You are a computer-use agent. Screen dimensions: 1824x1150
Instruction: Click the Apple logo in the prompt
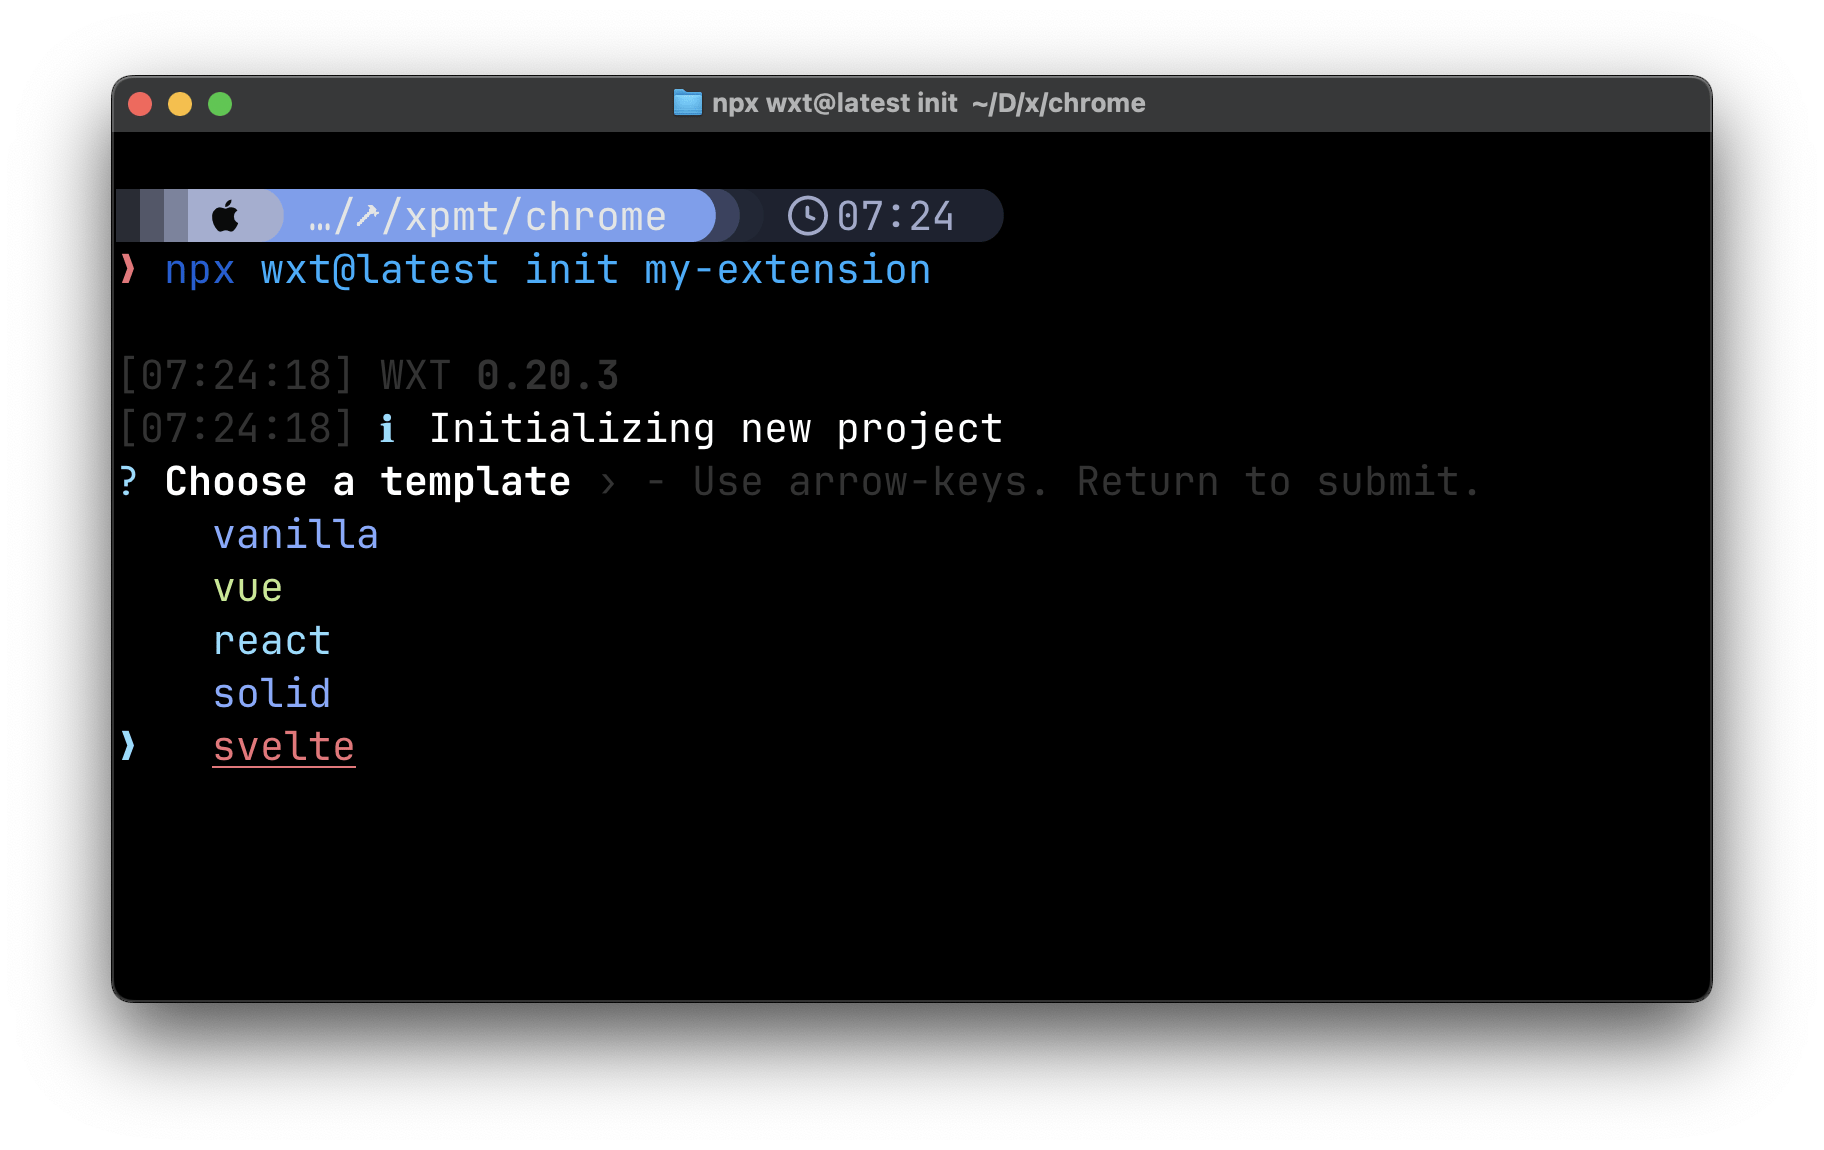point(226,216)
